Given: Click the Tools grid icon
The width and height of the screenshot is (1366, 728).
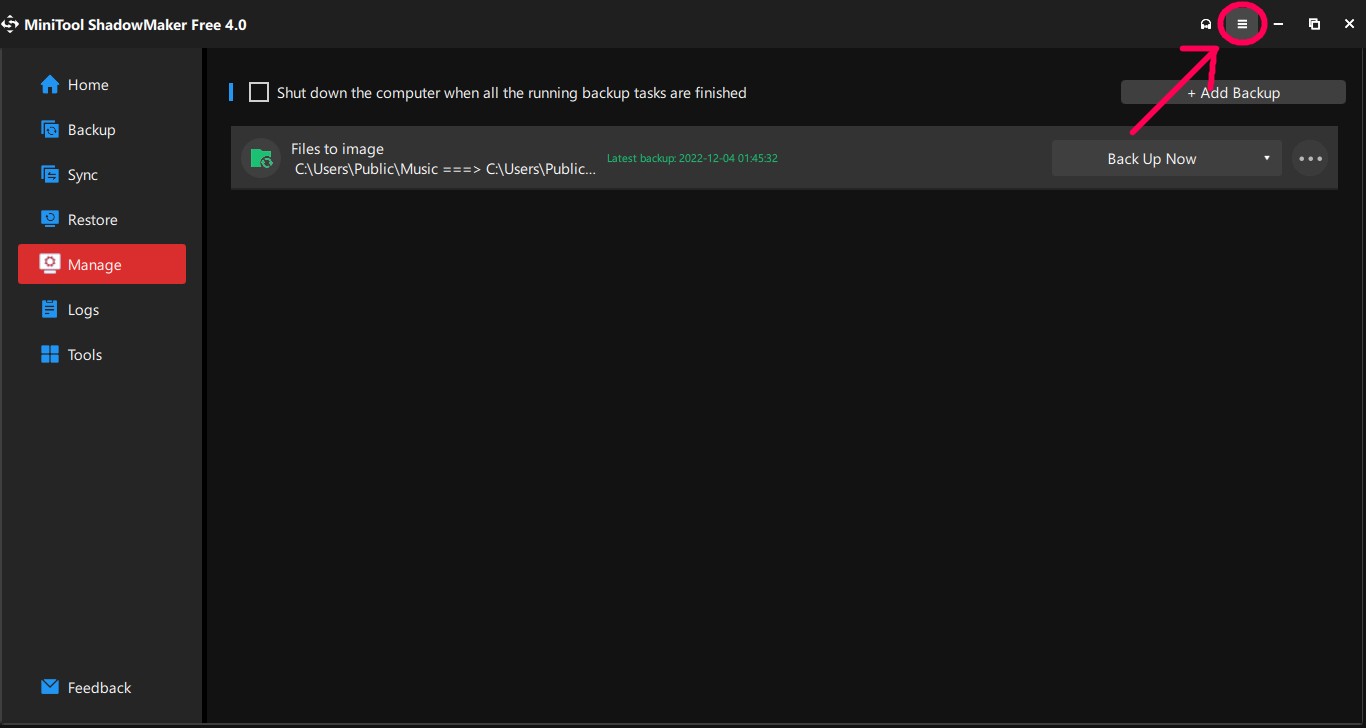Looking at the screenshot, I should [x=49, y=355].
